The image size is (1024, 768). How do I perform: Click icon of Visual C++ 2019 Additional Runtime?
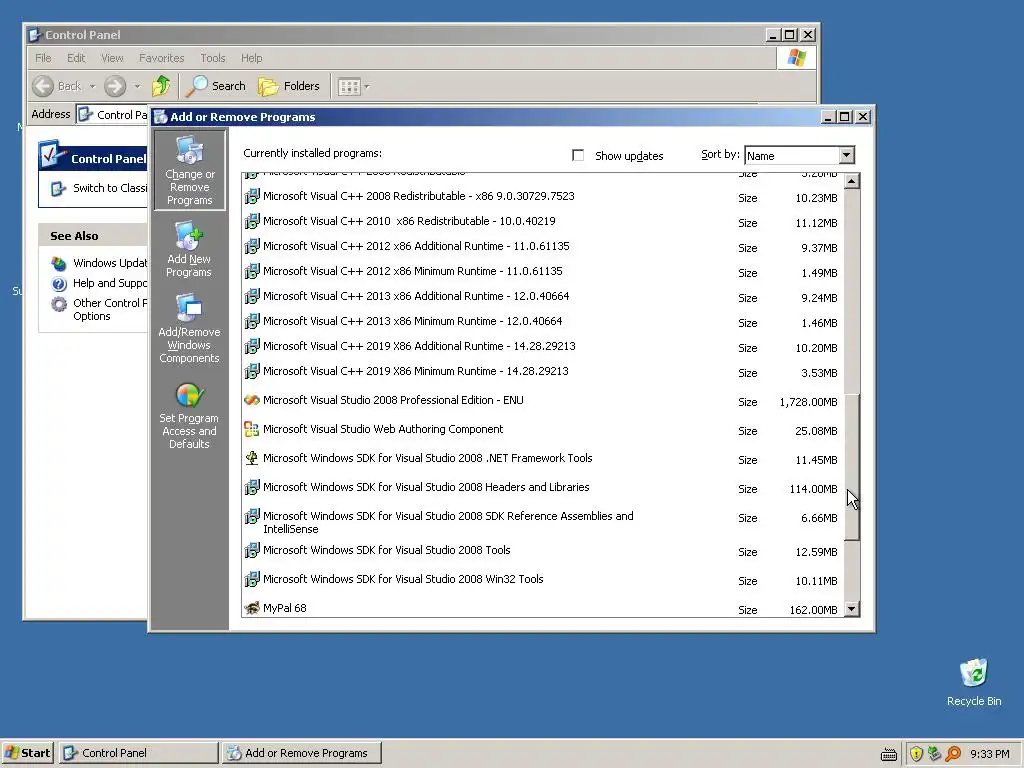[251, 346]
